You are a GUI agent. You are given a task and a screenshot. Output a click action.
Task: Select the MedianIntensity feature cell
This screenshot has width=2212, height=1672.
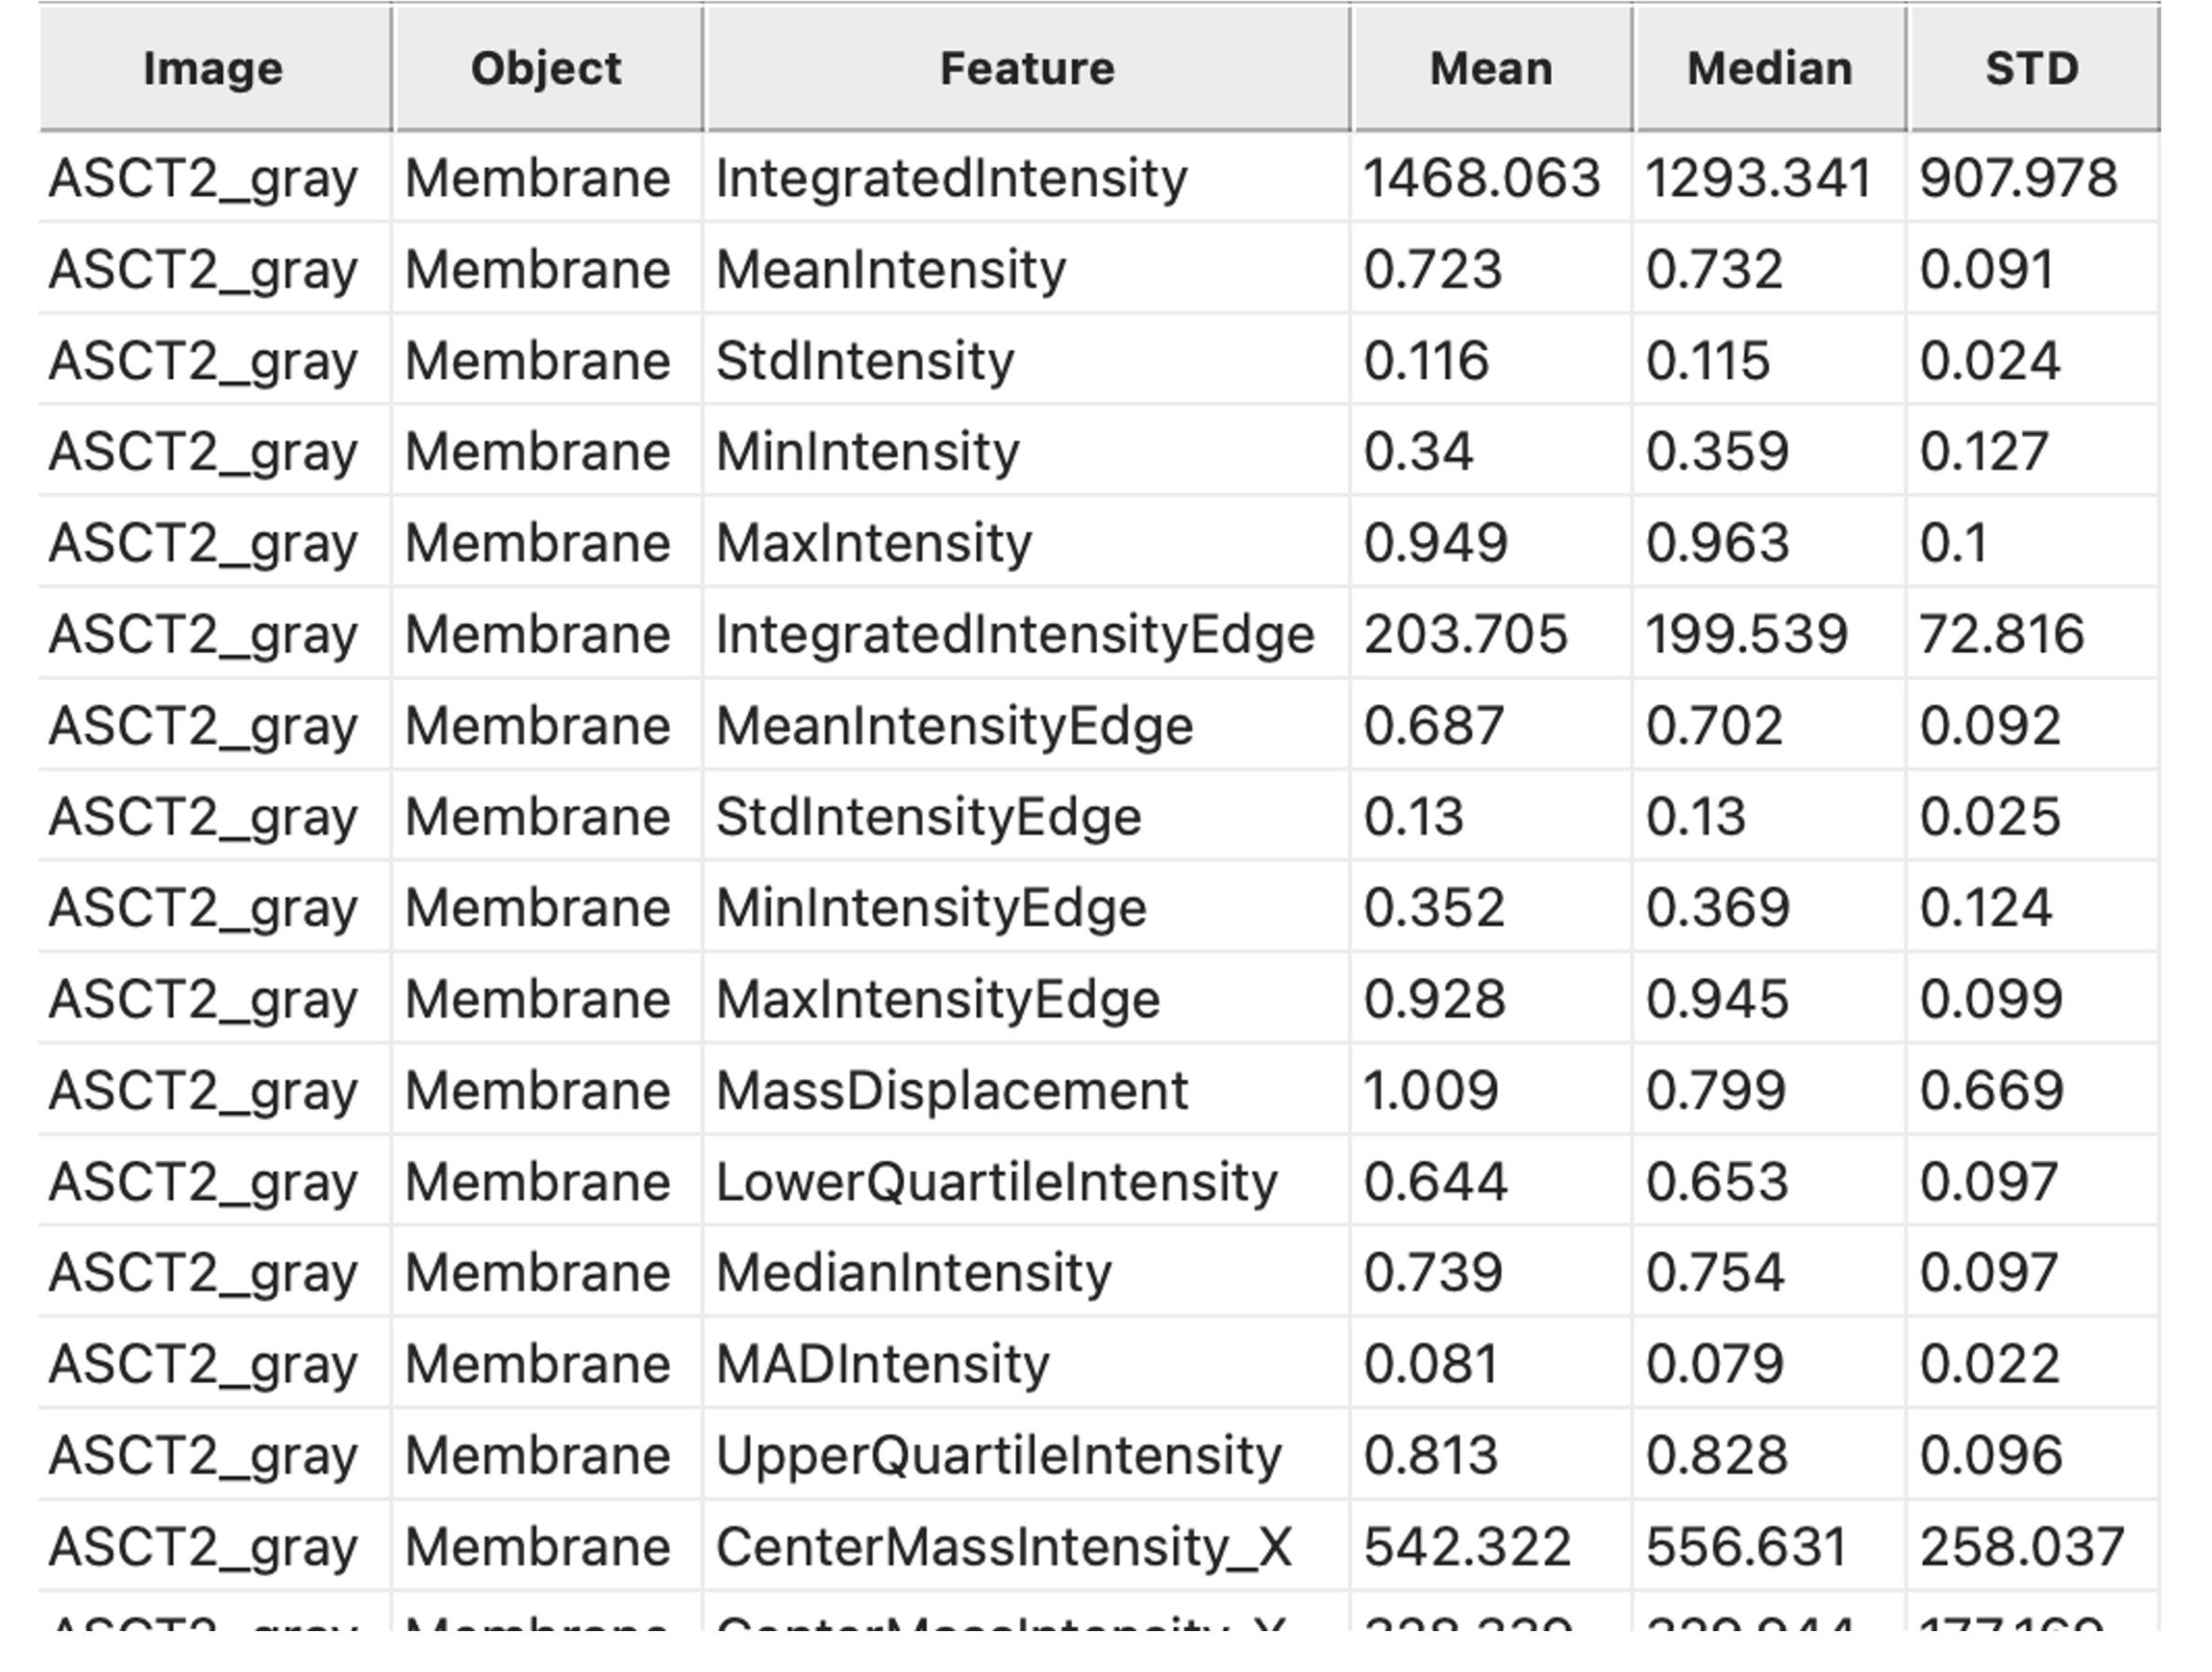(1027, 1272)
